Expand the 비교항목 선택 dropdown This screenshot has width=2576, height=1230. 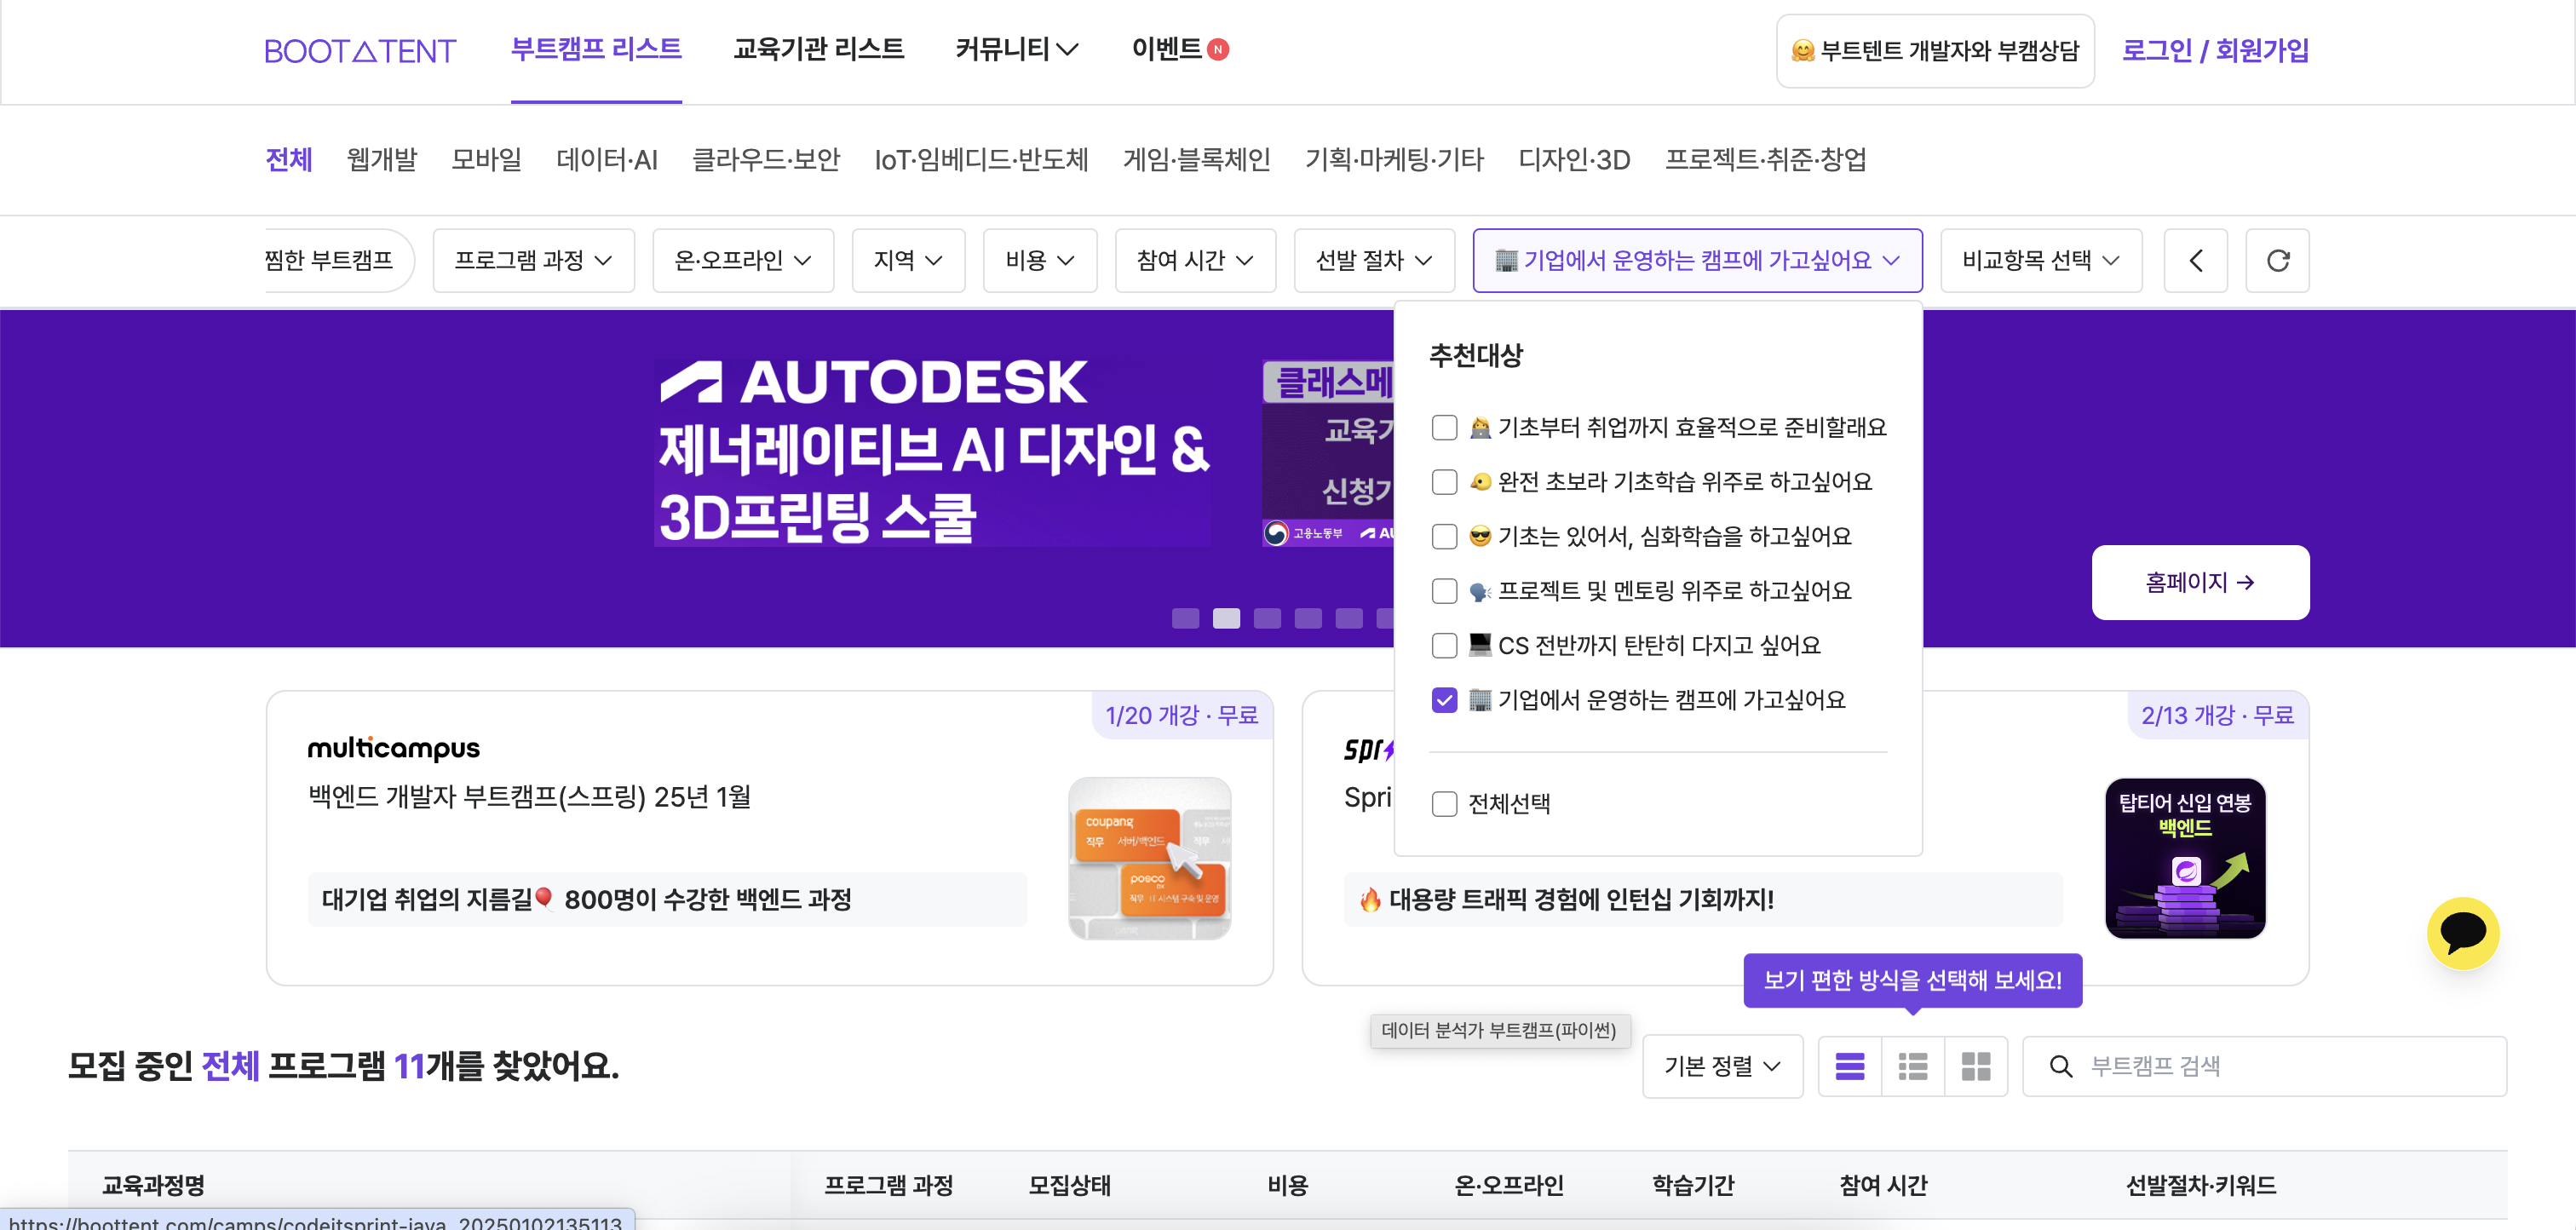click(2040, 261)
